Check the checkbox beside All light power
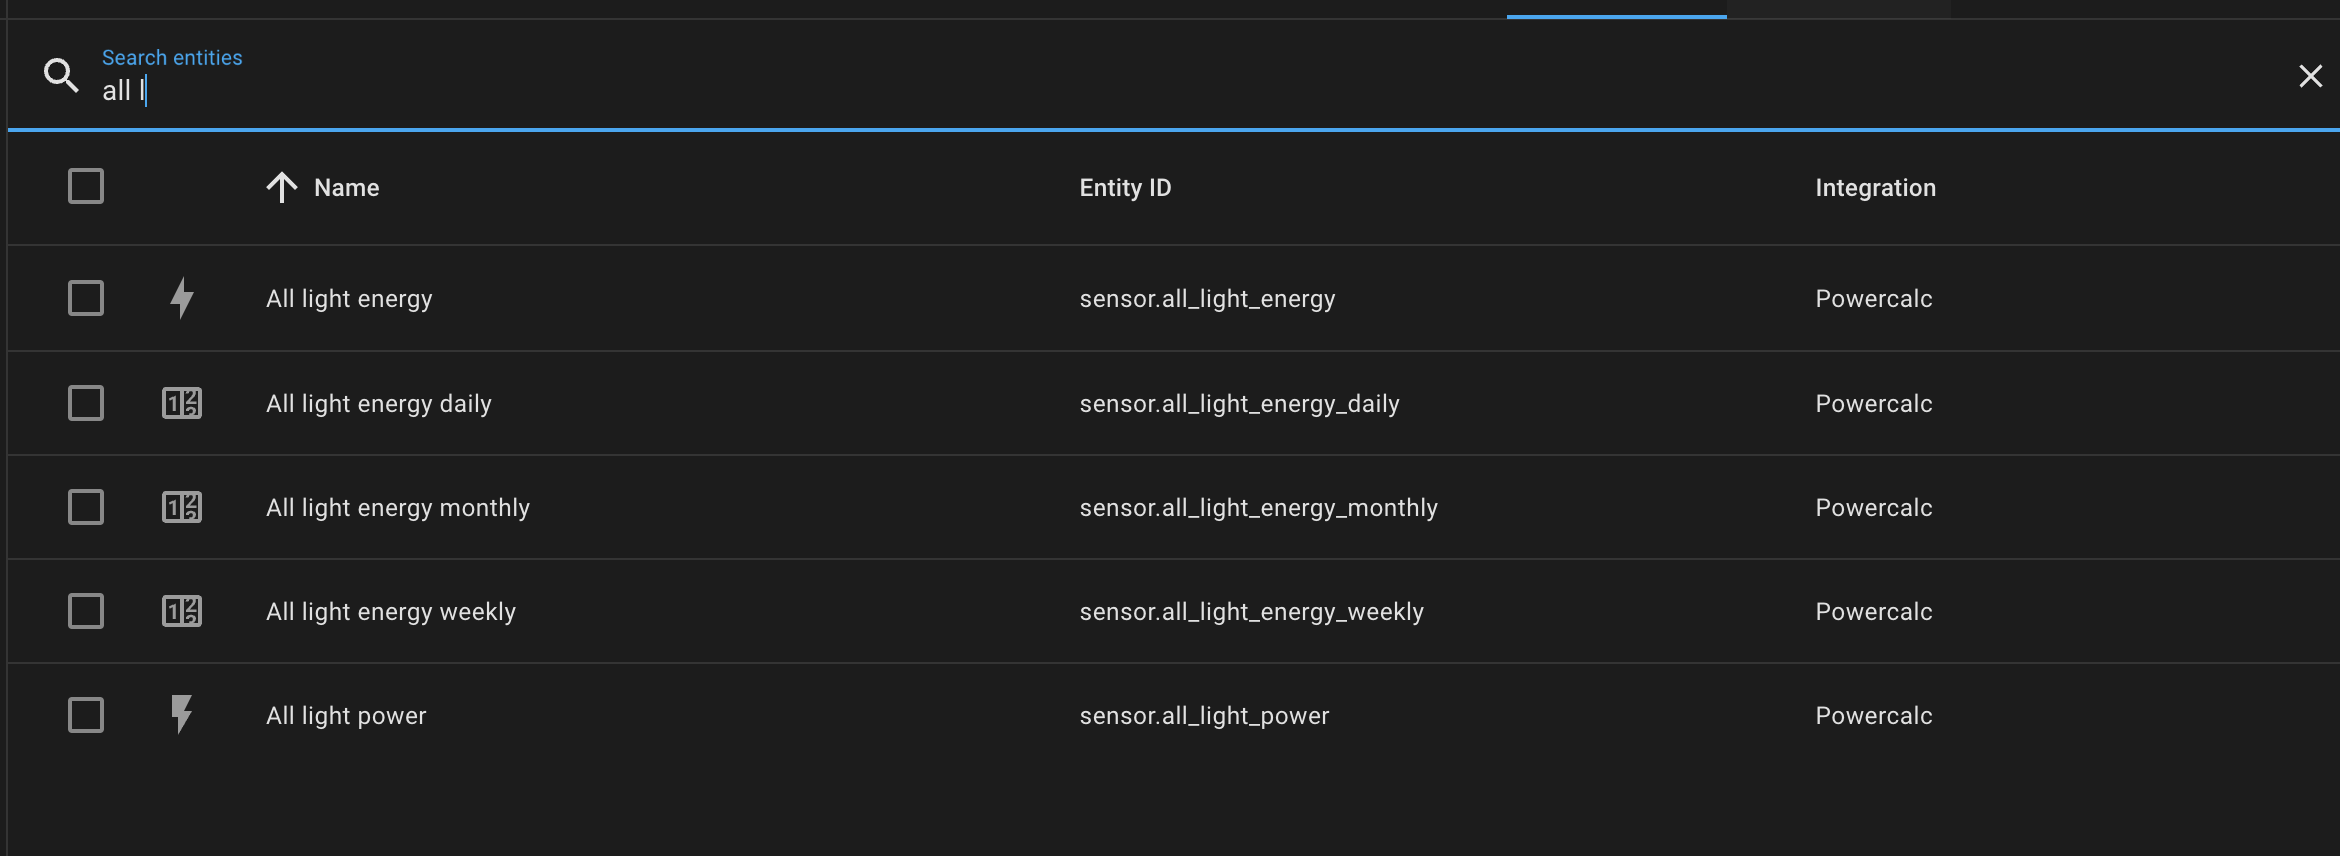 pyautogui.click(x=86, y=714)
